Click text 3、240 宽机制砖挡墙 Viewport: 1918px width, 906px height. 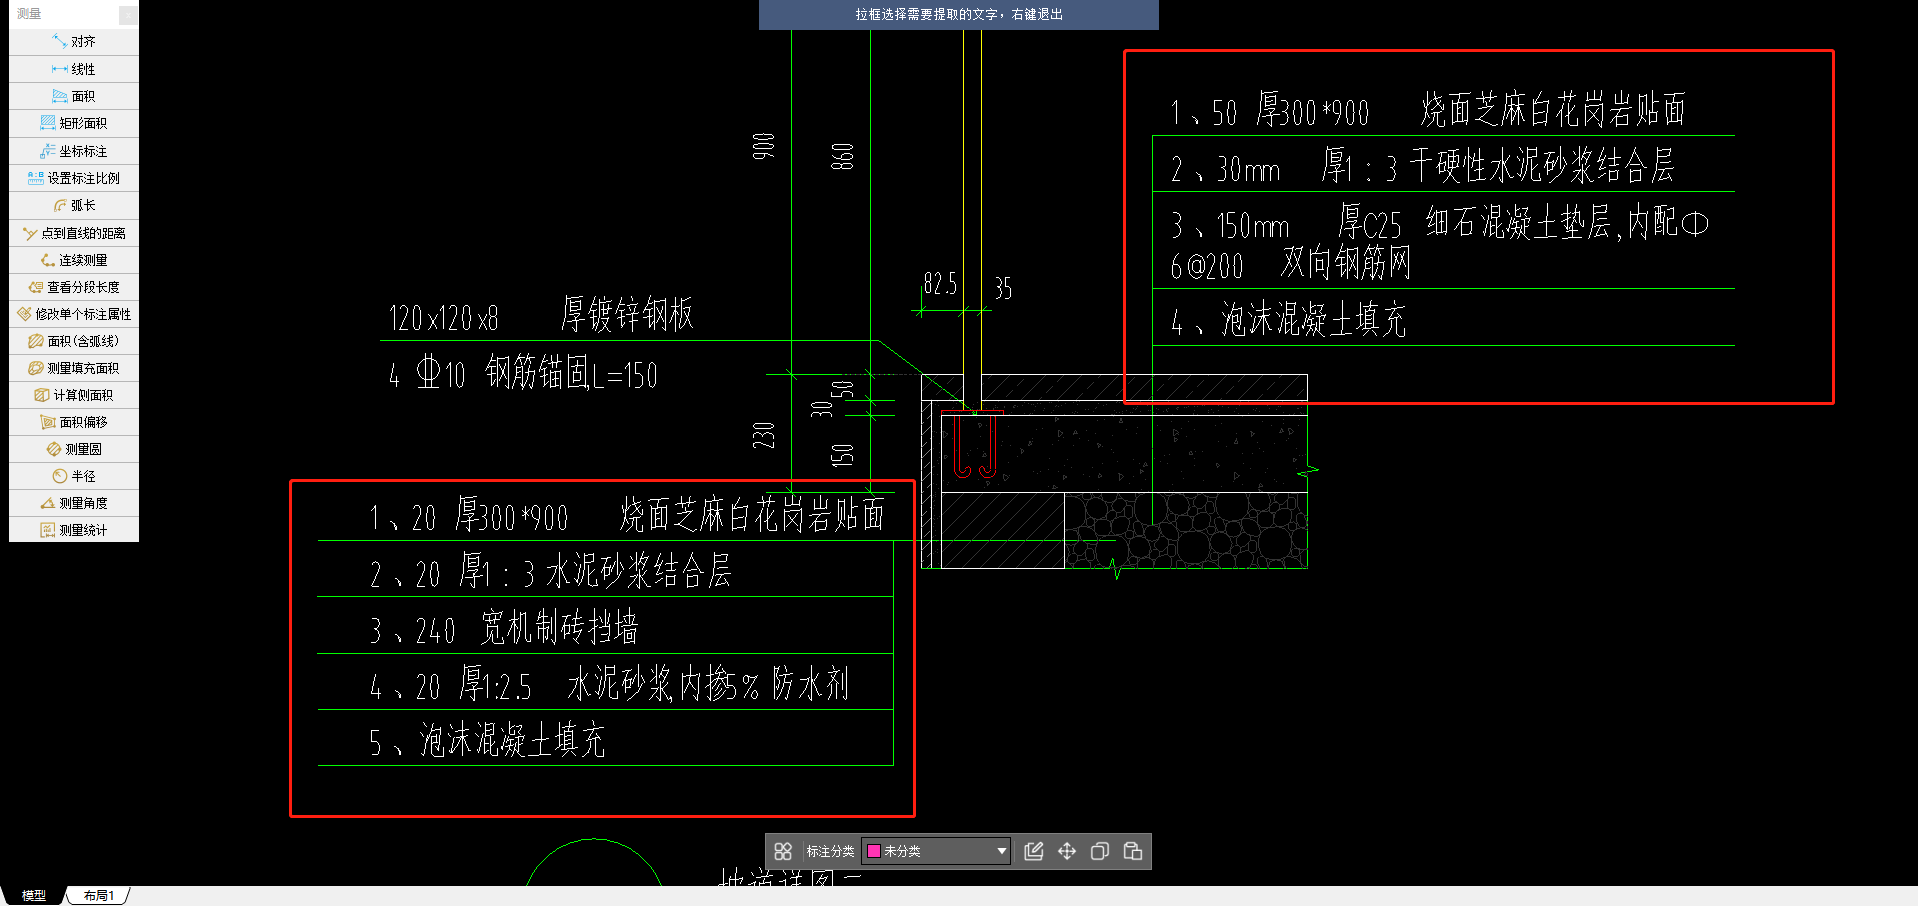[503, 628]
